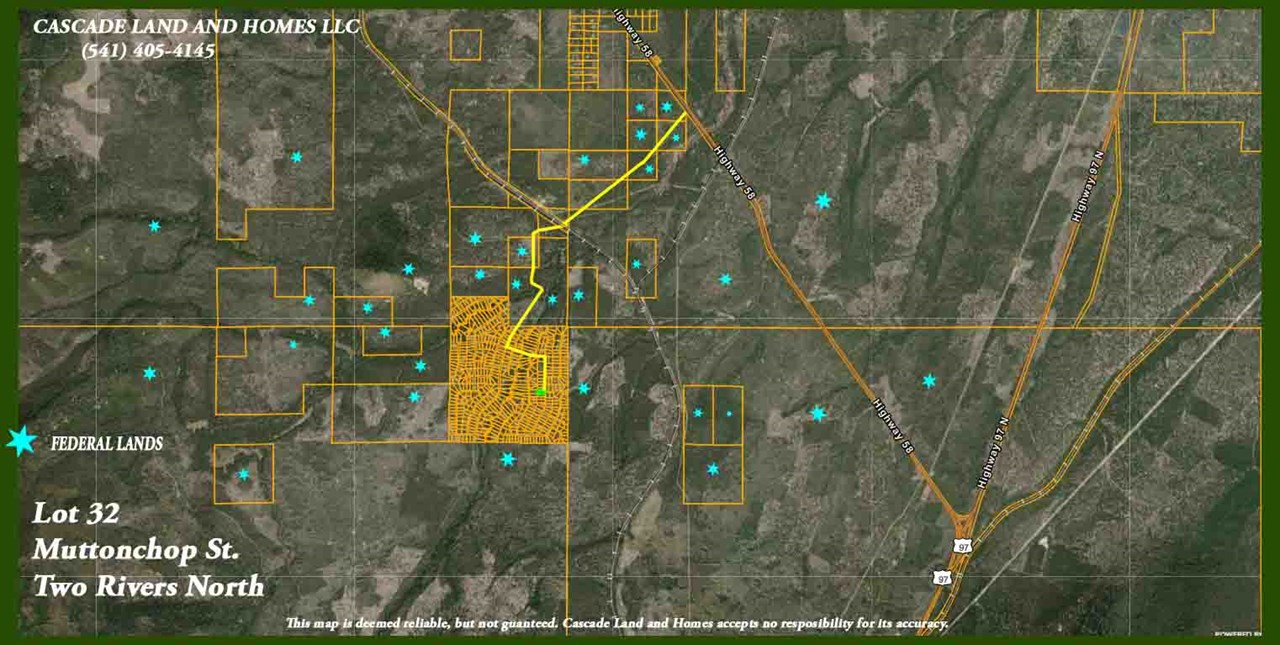The height and width of the screenshot is (645, 1280).
Task: Click the star just east of green lot marker
Action: [584, 388]
